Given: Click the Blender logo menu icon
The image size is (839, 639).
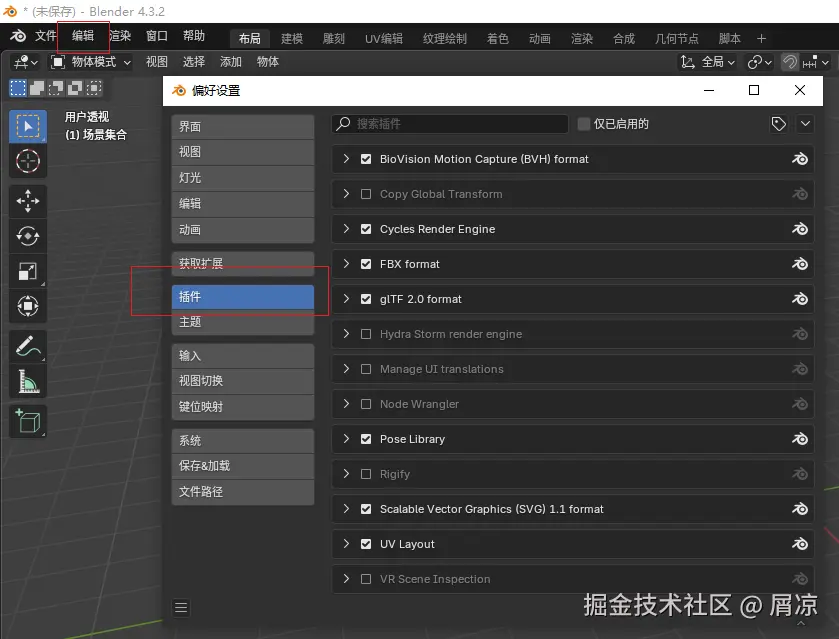Looking at the screenshot, I should [18, 36].
